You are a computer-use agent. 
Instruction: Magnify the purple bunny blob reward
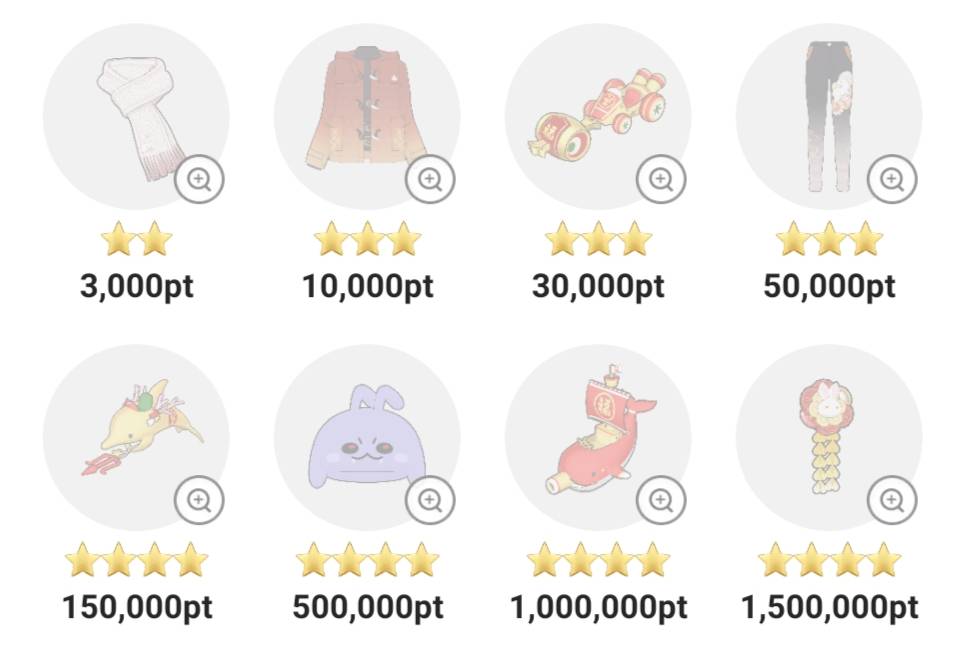(430, 498)
